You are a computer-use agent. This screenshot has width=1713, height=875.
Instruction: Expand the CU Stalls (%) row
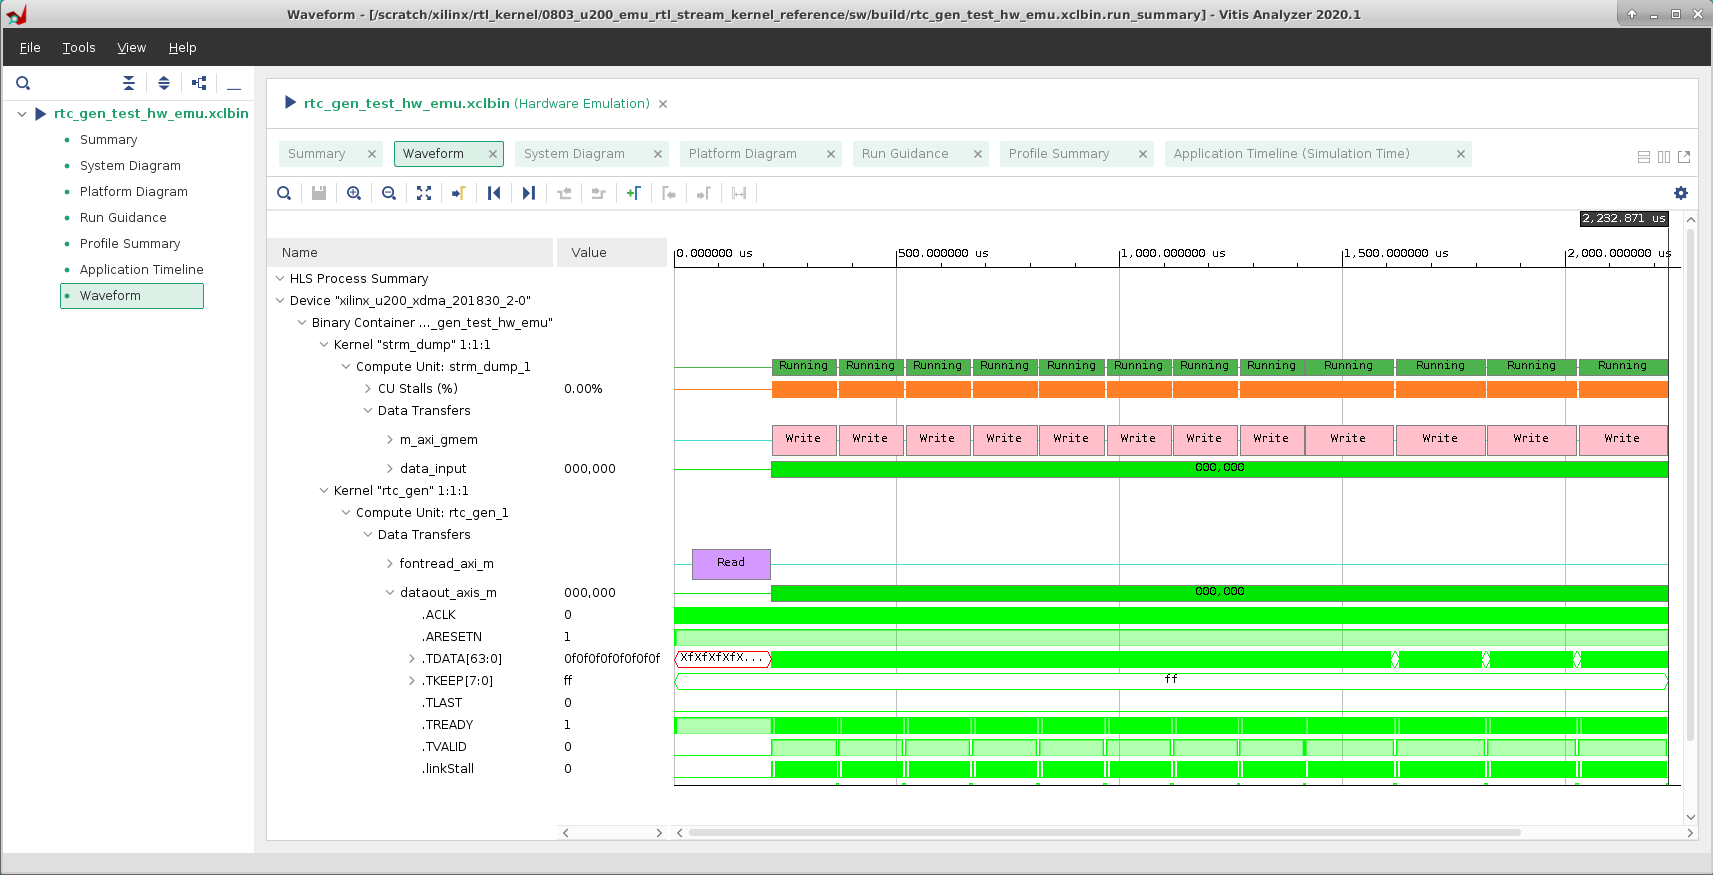tap(368, 389)
